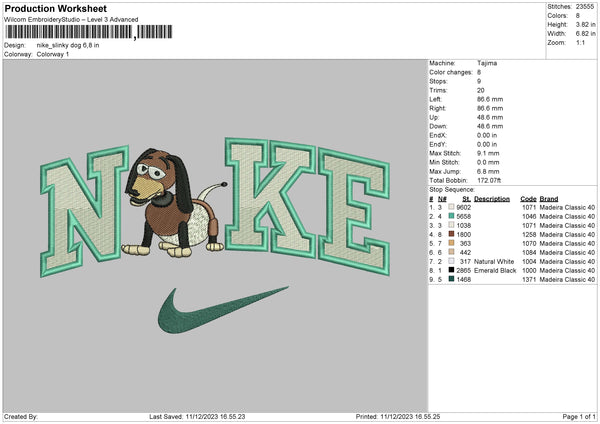Pick the swatch next to thread 1038
The height and width of the screenshot is (424, 600).
pyautogui.click(x=451, y=225)
